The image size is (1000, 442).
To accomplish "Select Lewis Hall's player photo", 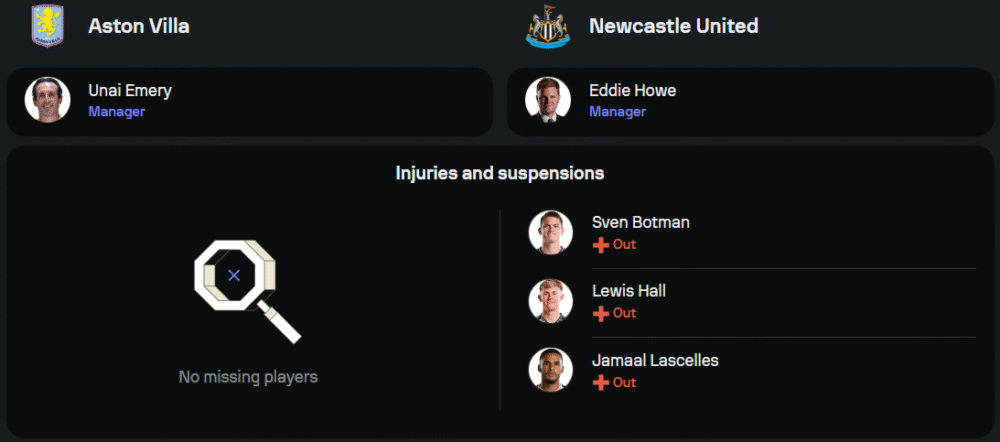I will (551, 301).
